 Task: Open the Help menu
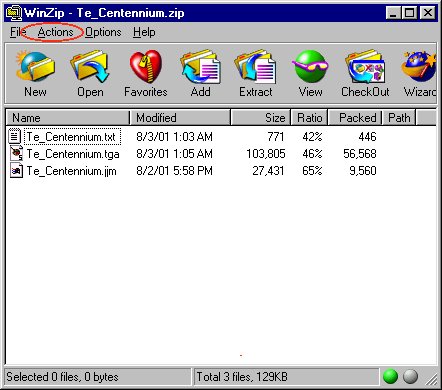(144, 32)
